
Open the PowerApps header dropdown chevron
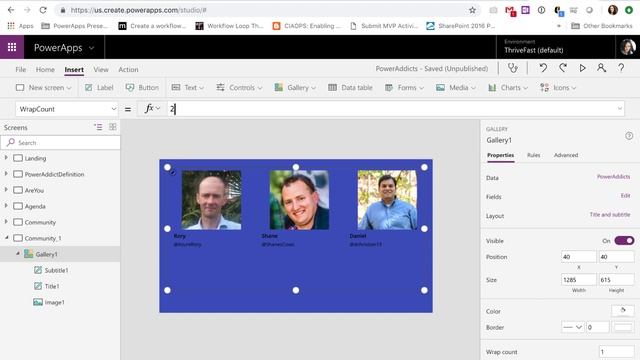91,48
